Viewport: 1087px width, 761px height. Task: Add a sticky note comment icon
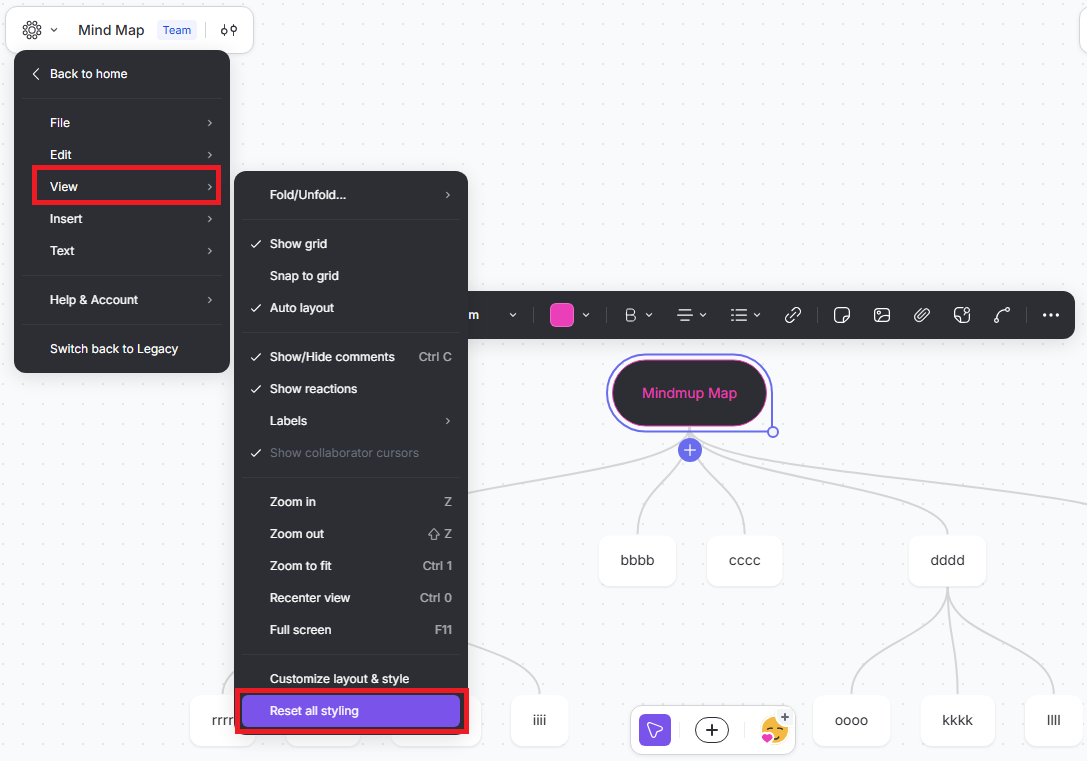click(841, 315)
